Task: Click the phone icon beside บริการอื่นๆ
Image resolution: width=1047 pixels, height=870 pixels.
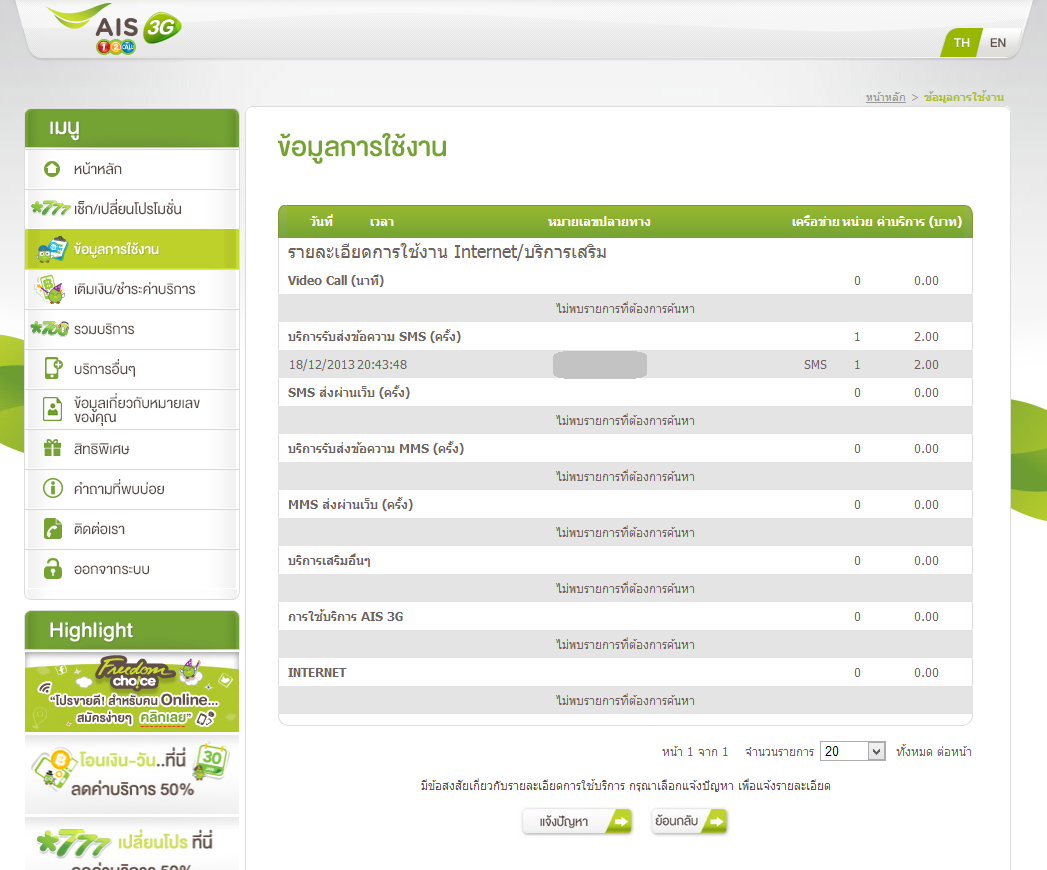Action: click(53, 368)
